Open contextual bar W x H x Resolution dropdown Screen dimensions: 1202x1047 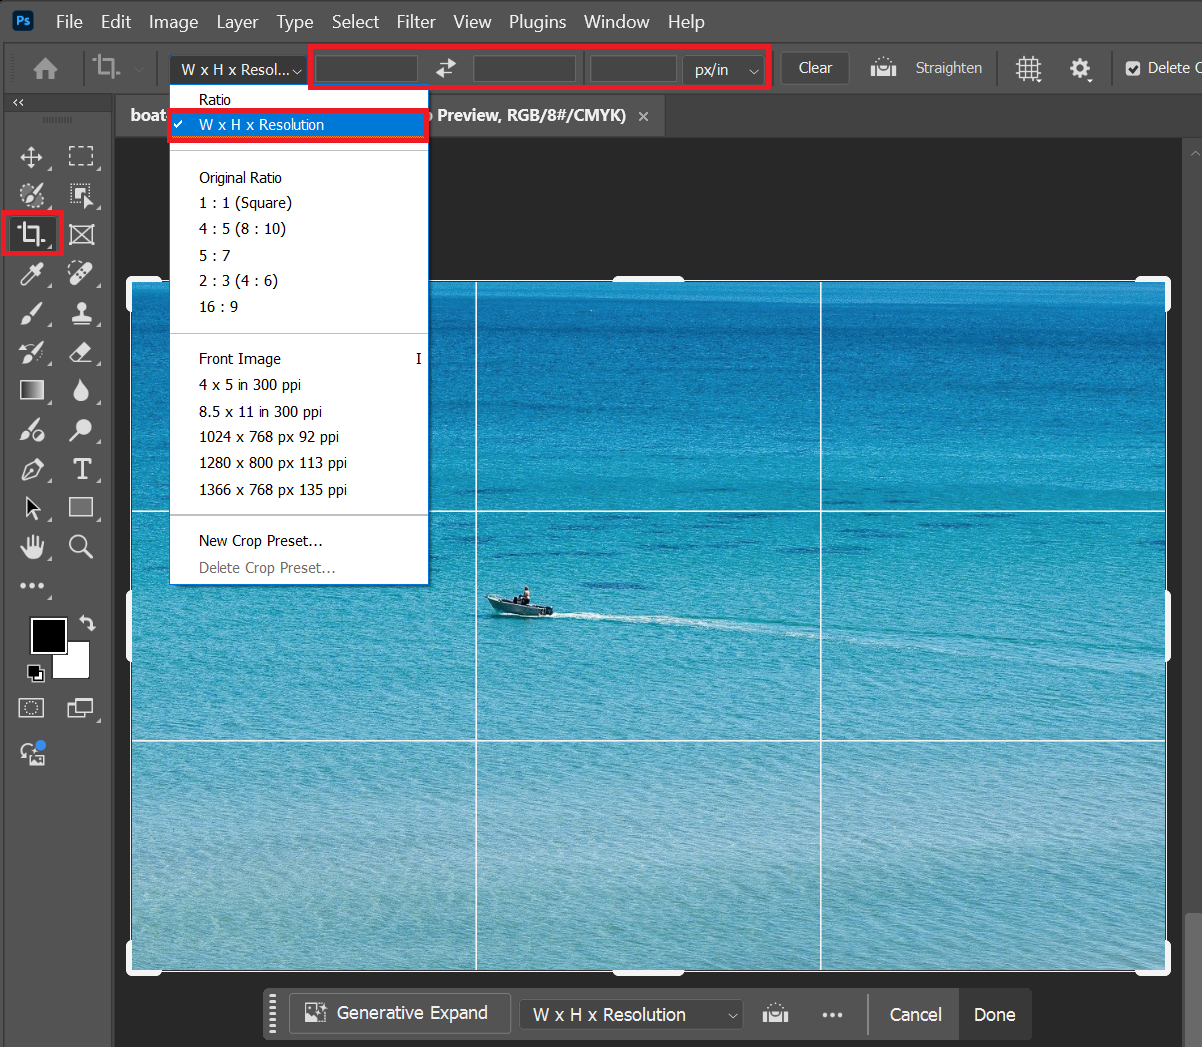[x=631, y=1014]
